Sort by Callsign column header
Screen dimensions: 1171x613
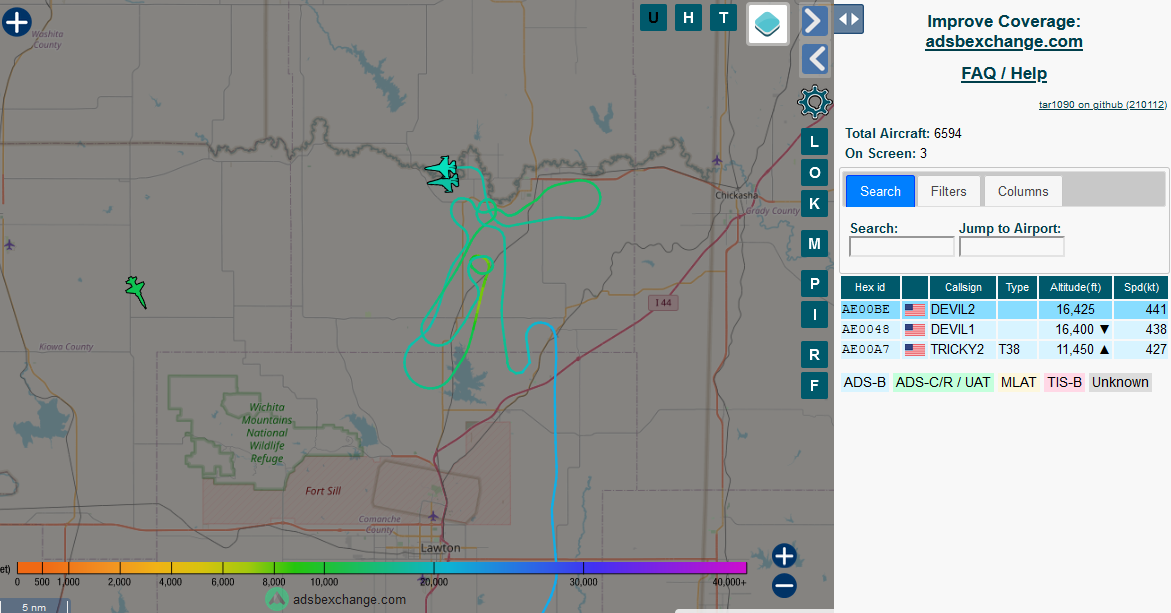pyautogui.click(x=963, y=287)
